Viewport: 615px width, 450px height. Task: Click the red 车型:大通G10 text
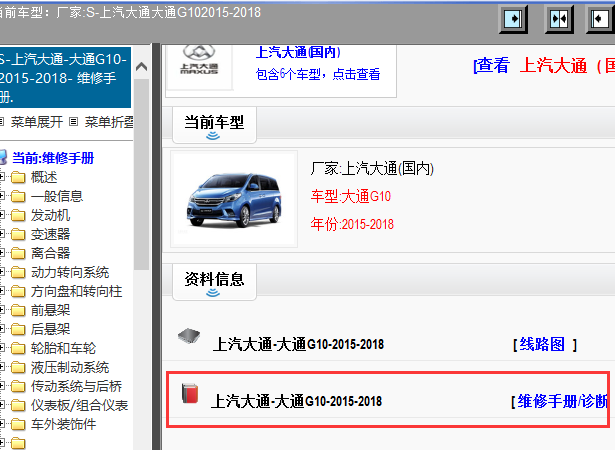351,196
